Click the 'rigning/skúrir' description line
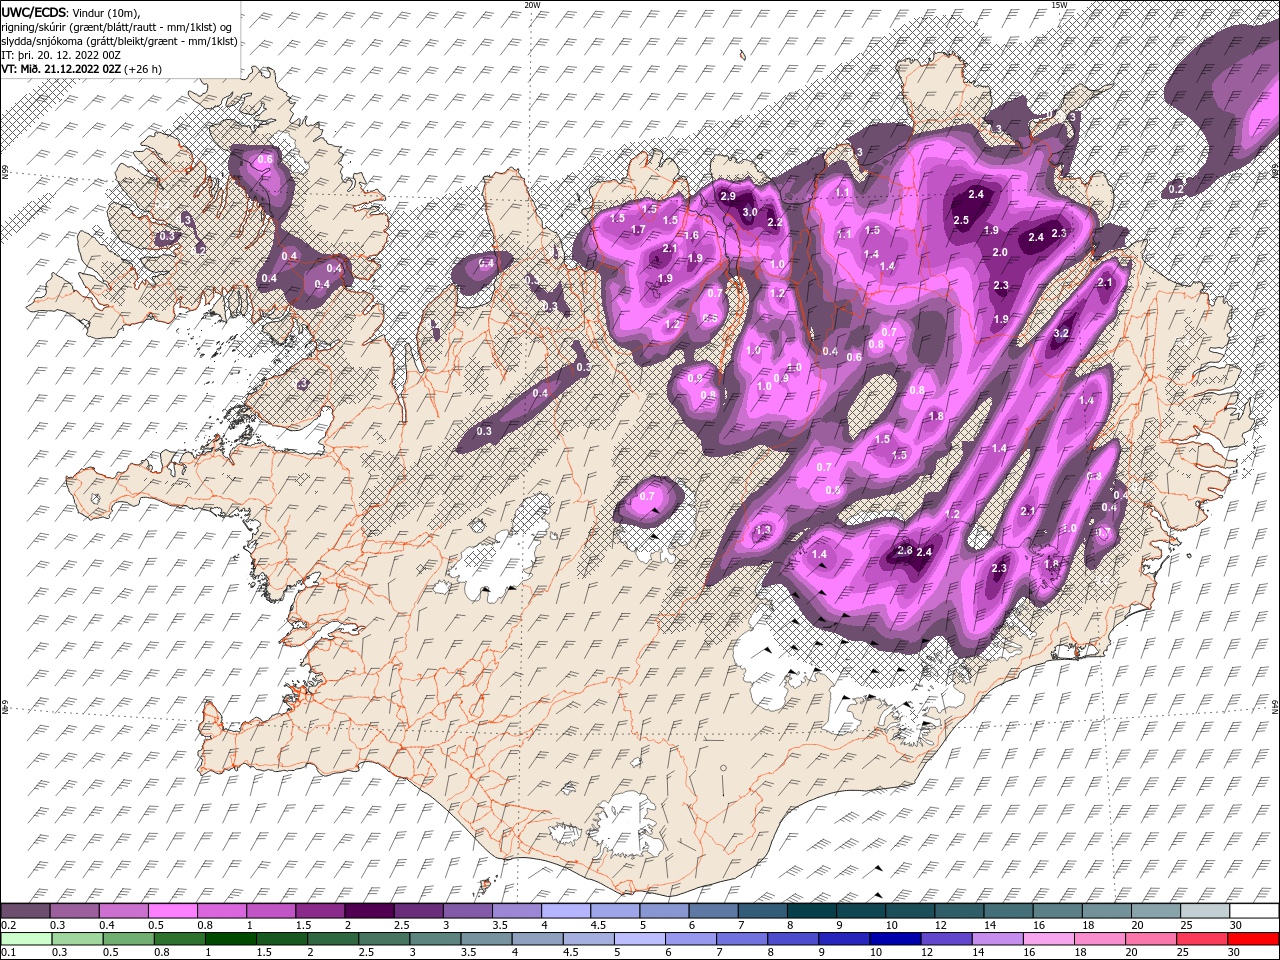Screen dimensions: 1280x960 coord(117,27)
